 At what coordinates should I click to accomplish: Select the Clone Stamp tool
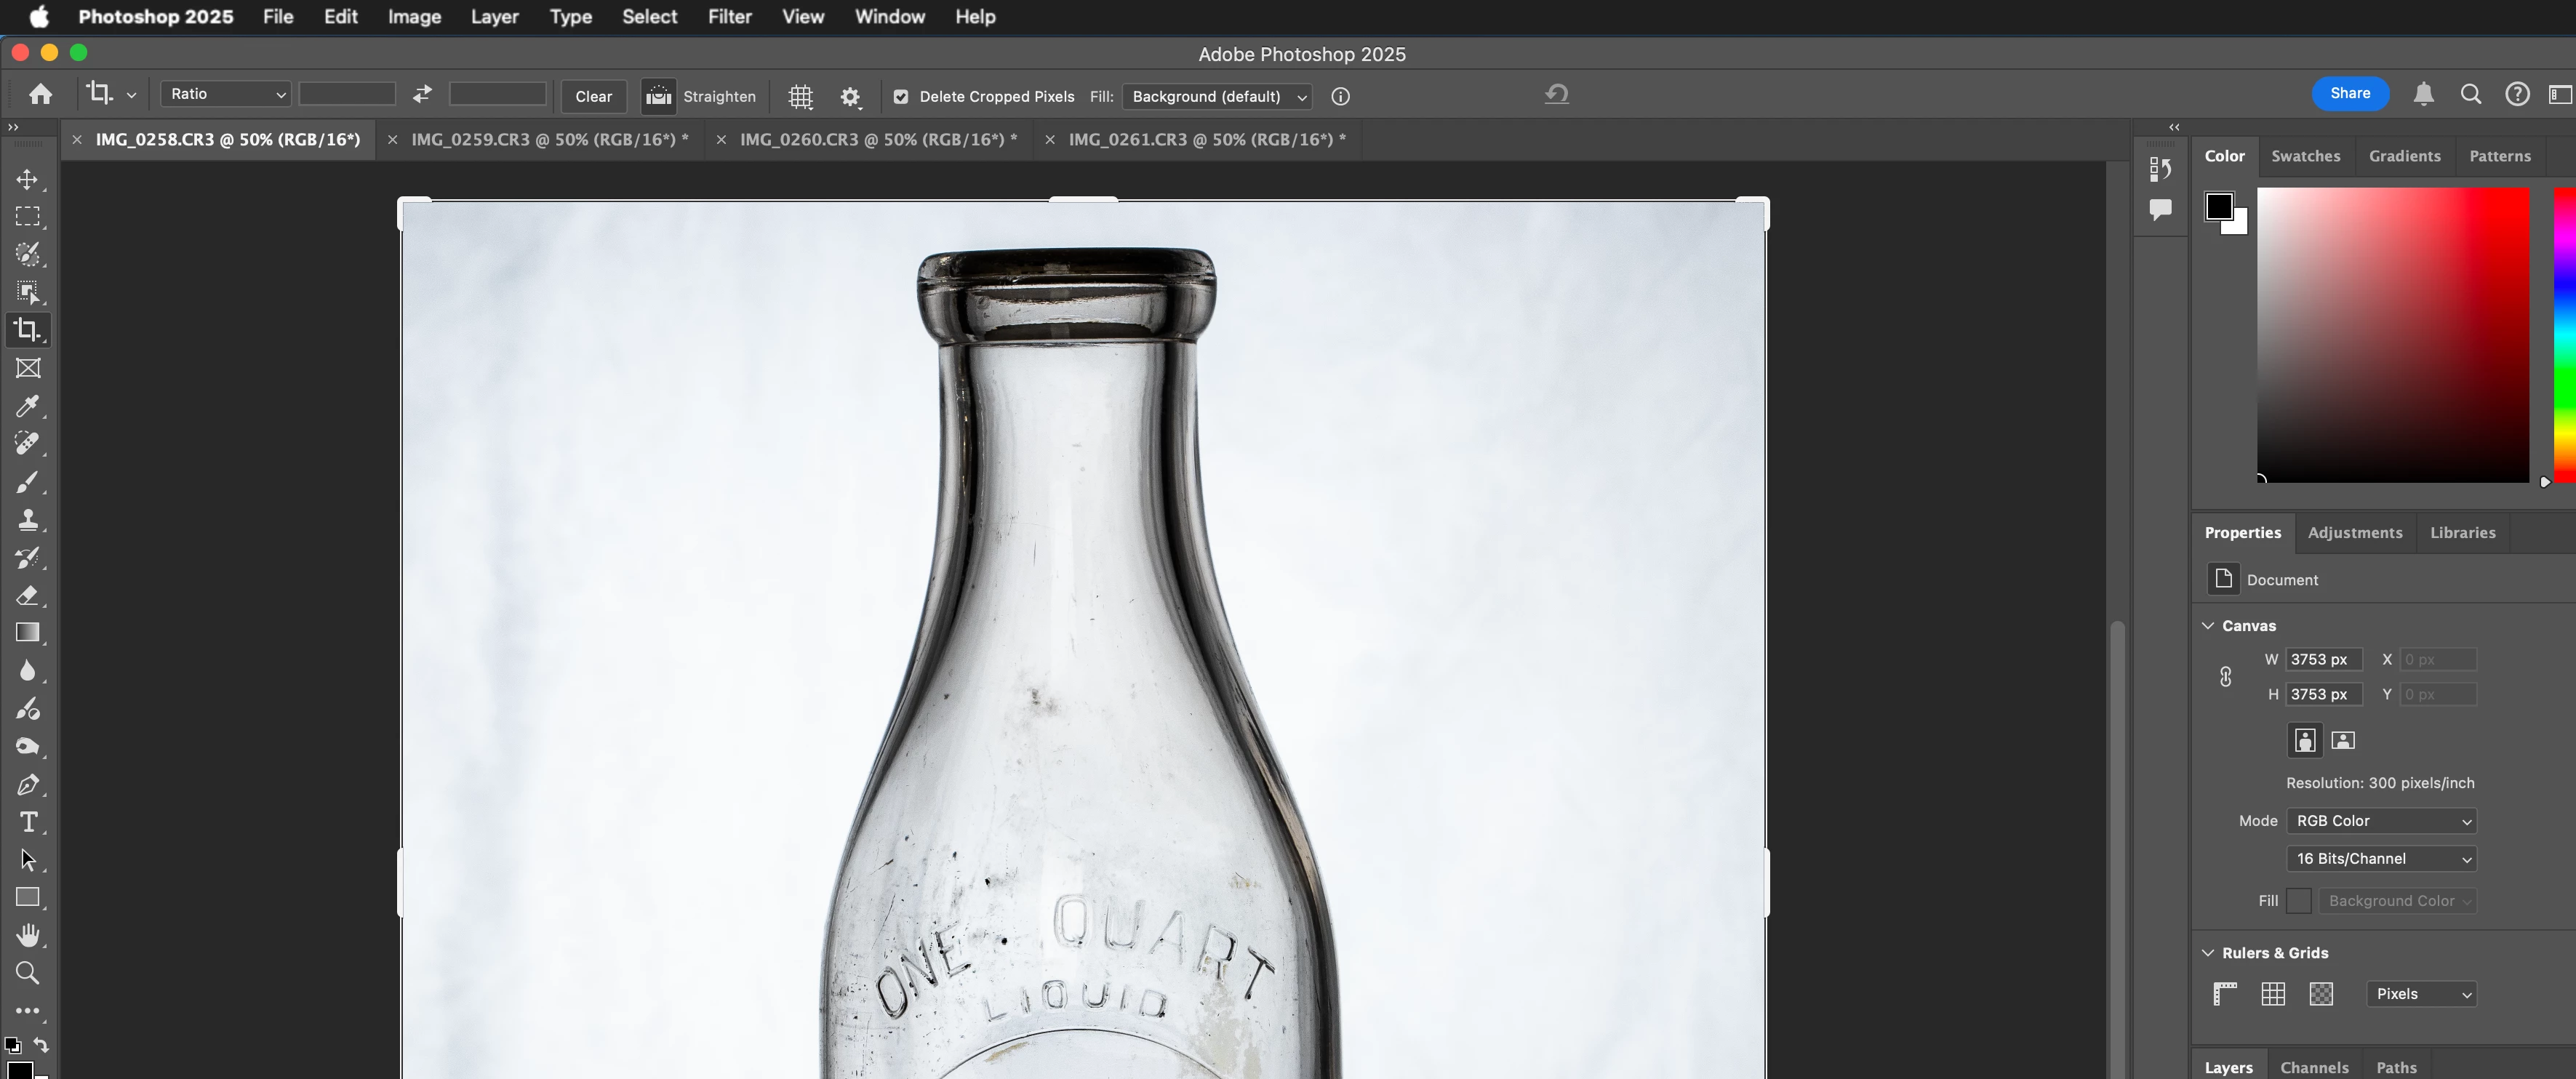tap(27, 519)
